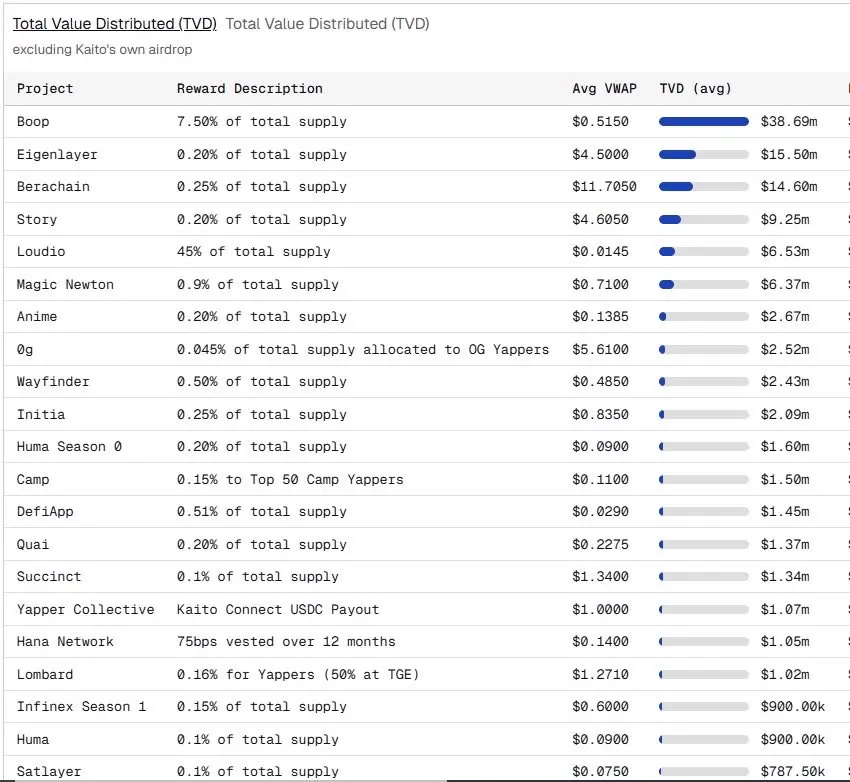The height and width of the screenshot is (782, 850).
Task: Click the $9.25m TVD value
Action: [x=785, y=220]
